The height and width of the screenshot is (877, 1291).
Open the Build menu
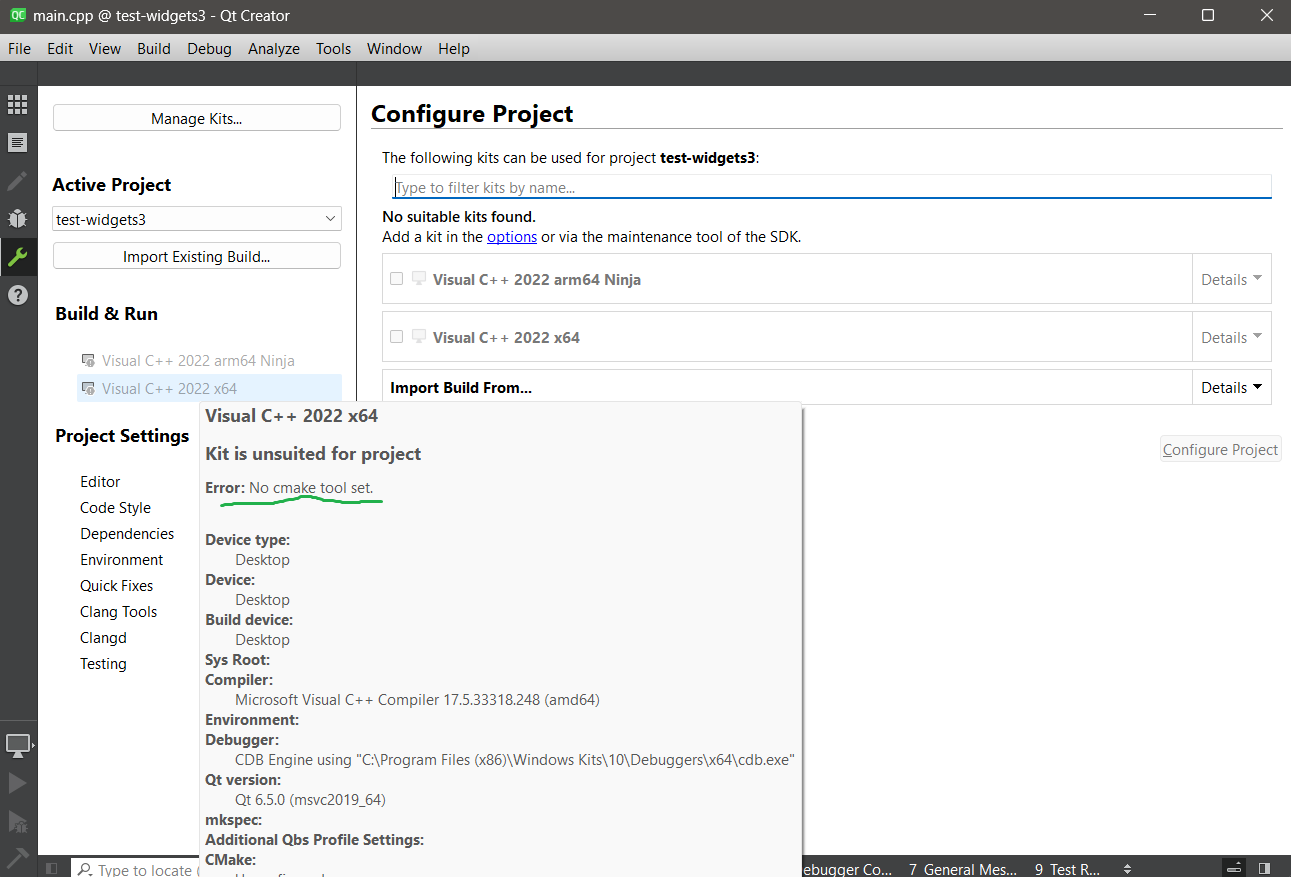[x=154, y=48]
